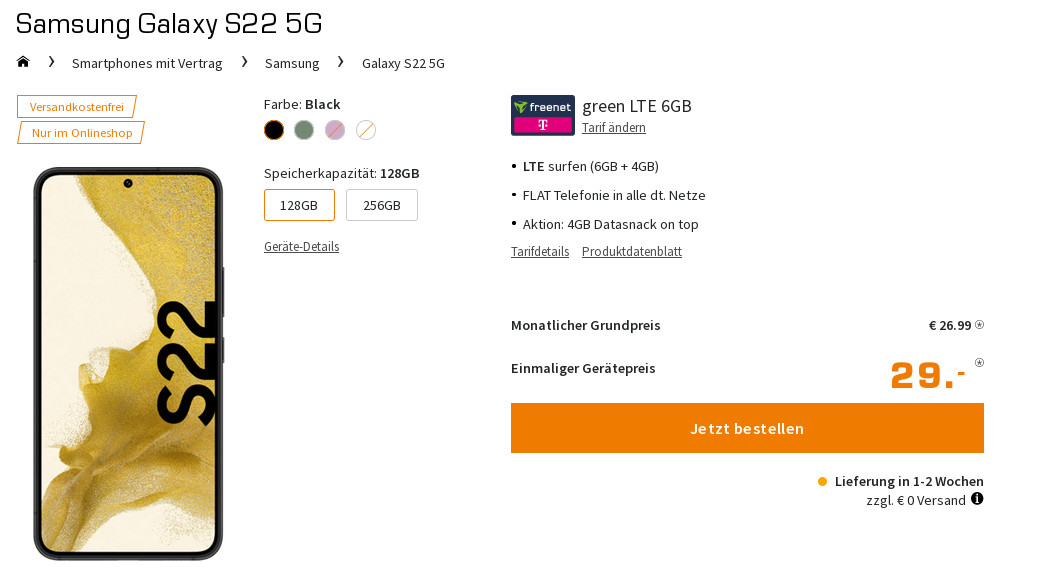The width and height of the screenshot is (1051, 567).
Task: Go to Samsung breadcrumb category
Action: (292, 63)
